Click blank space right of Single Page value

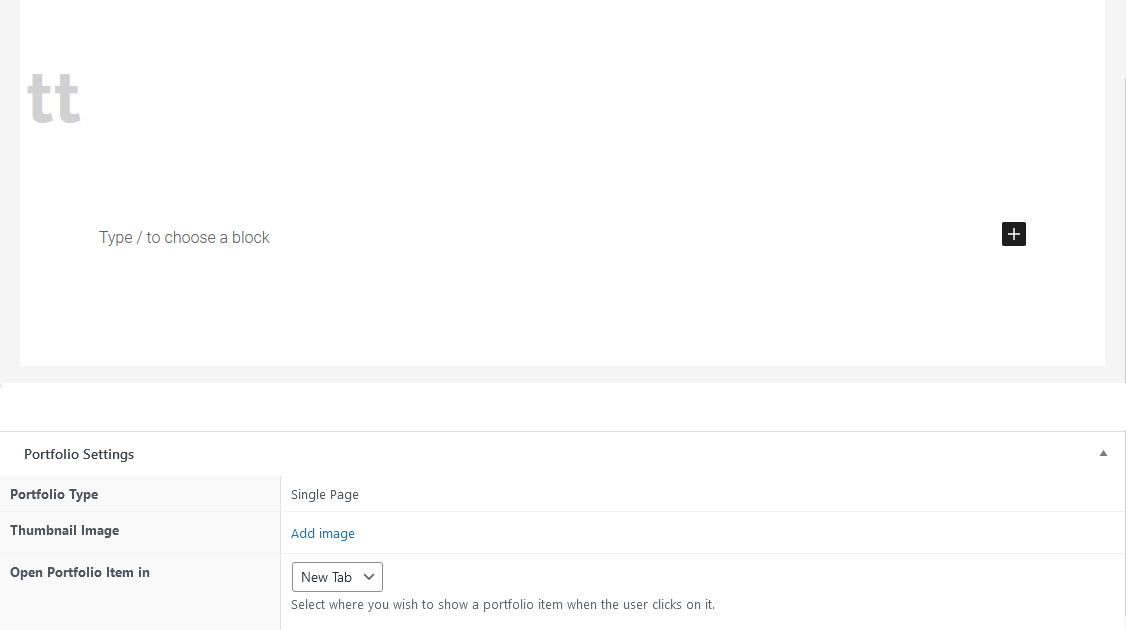pos(700,494)
